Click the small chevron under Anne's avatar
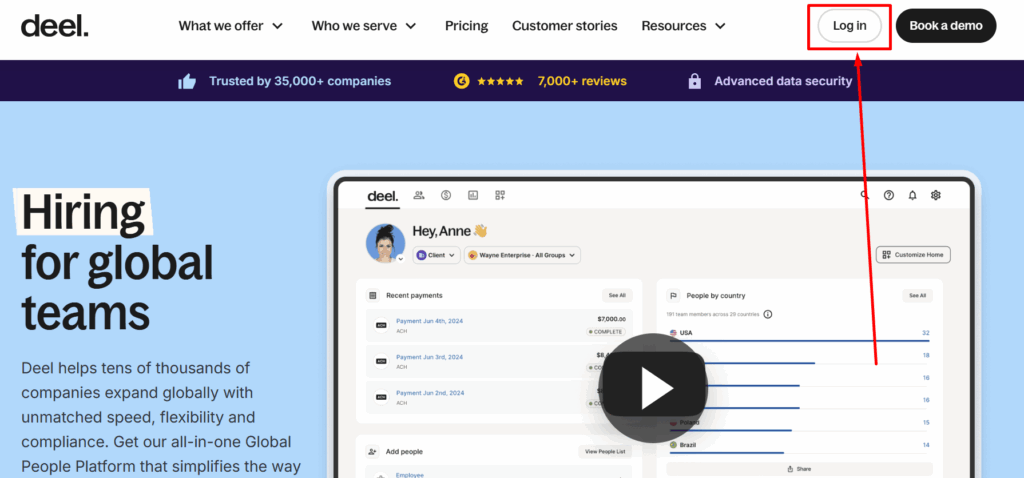The image size is (1024, 478). click(400, 259)
